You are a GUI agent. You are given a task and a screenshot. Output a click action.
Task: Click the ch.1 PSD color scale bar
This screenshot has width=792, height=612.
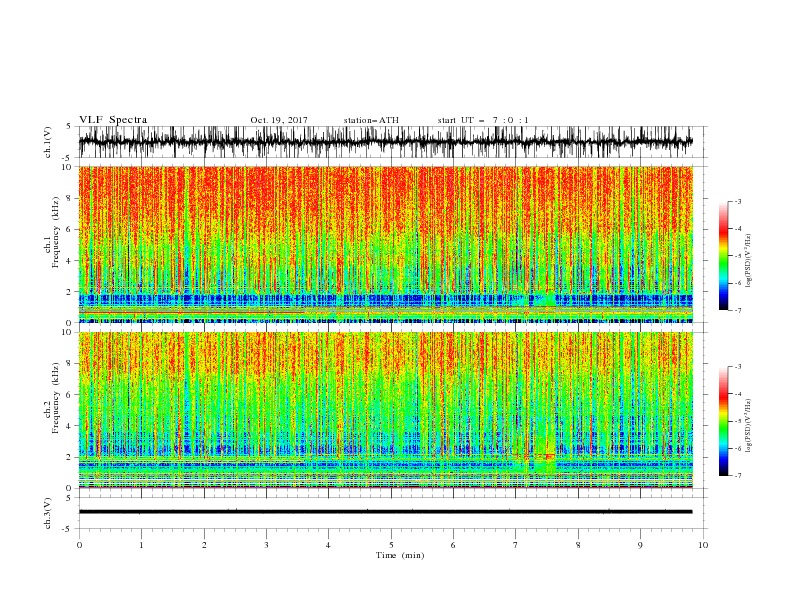pyautogui.click(x=724, y=256)
